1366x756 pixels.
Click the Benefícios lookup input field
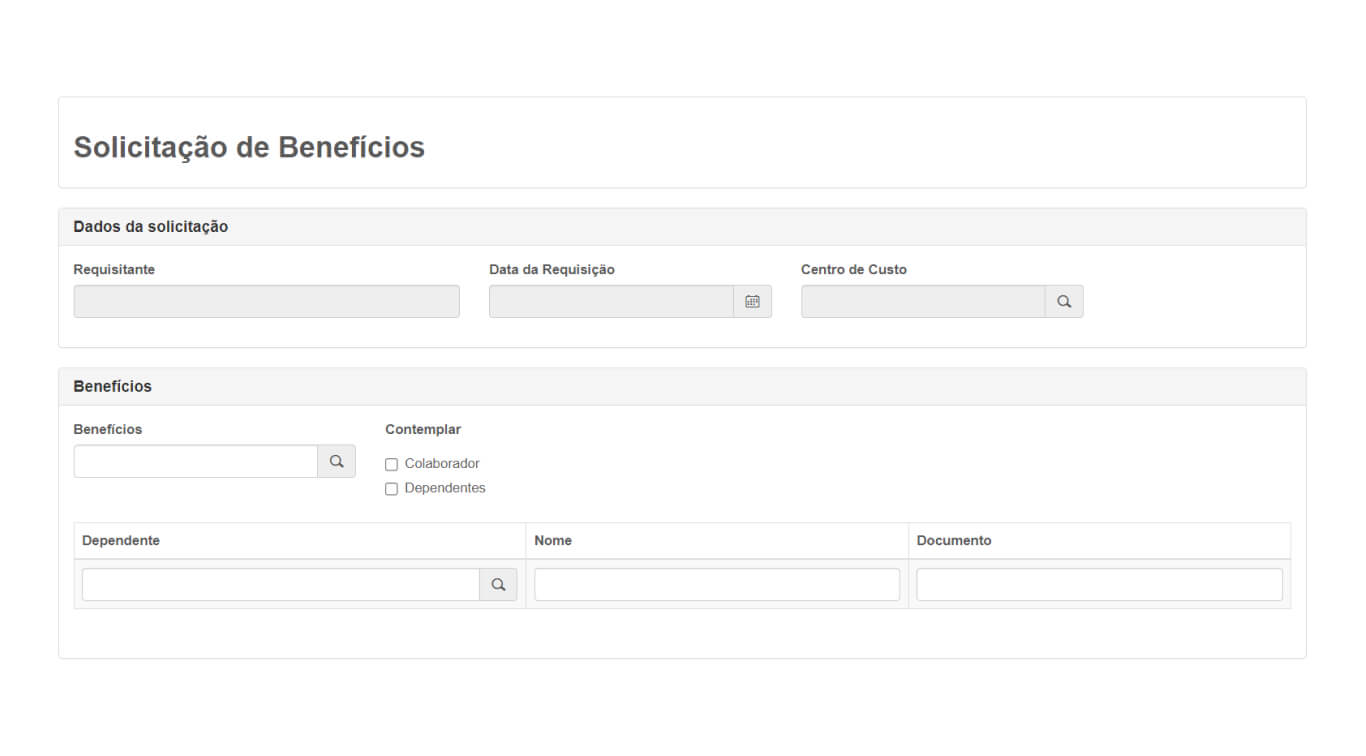click(196, 461)
